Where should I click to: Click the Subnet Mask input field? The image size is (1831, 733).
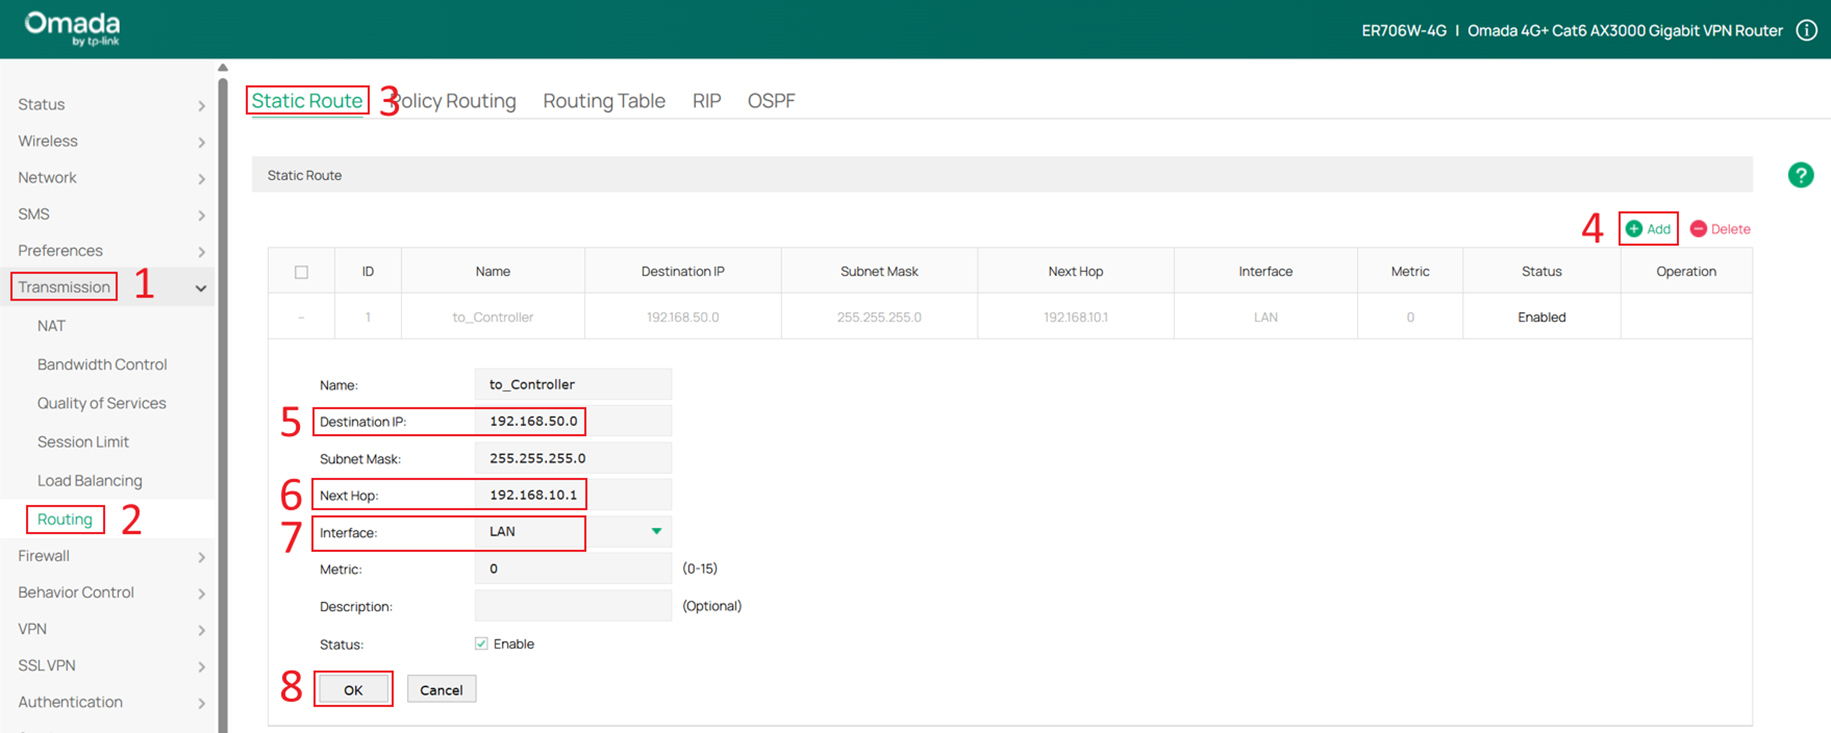click(573, 458)
